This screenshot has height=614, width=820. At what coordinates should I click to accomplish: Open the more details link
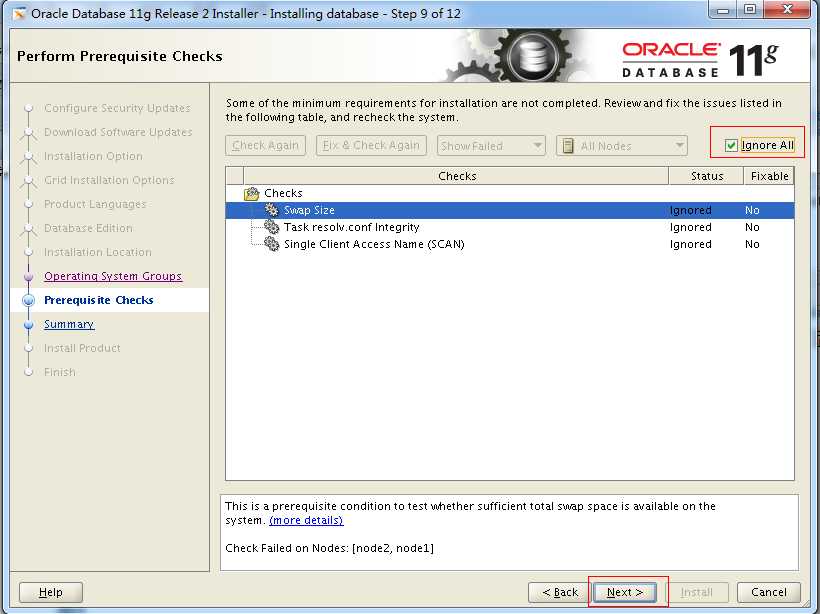coord(306,520)
